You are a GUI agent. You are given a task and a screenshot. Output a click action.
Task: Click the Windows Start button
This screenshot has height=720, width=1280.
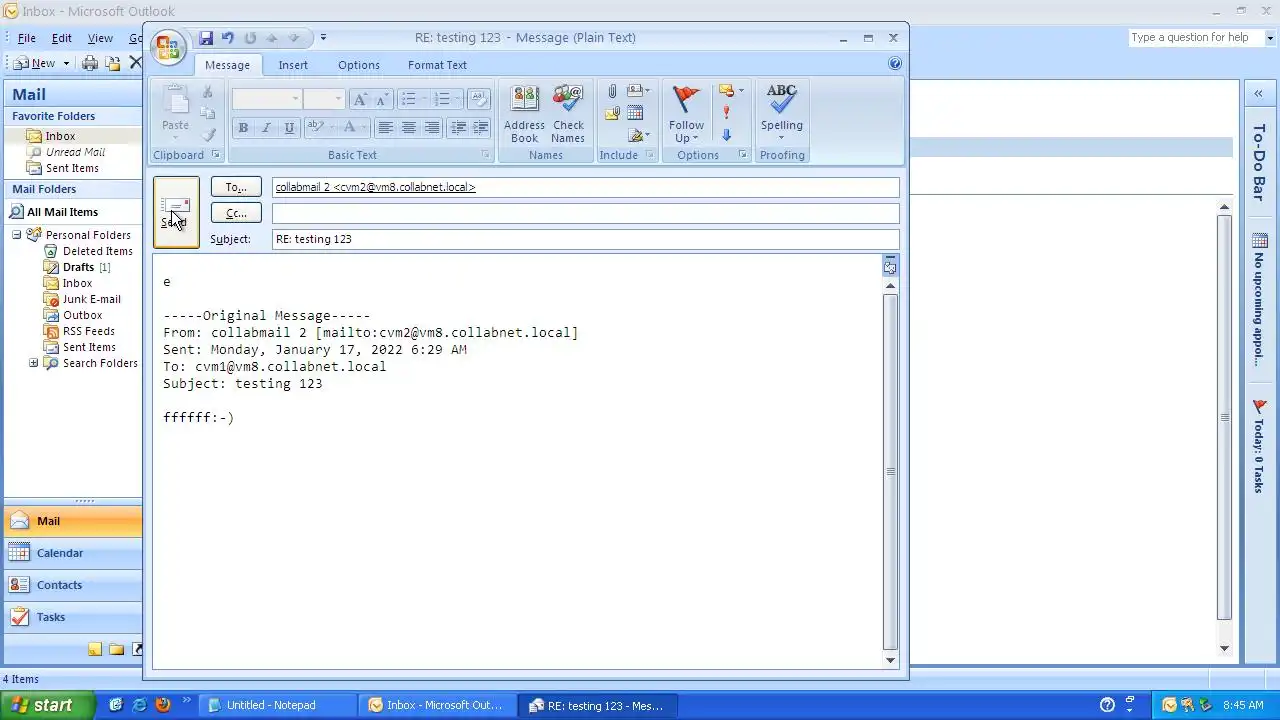pos(48,705)
